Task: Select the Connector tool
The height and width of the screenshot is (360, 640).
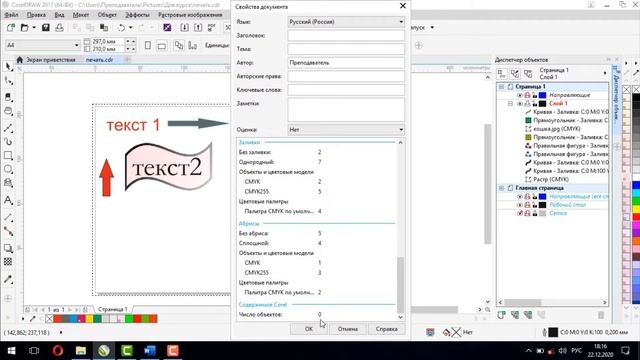Action: tap(8, 231)
